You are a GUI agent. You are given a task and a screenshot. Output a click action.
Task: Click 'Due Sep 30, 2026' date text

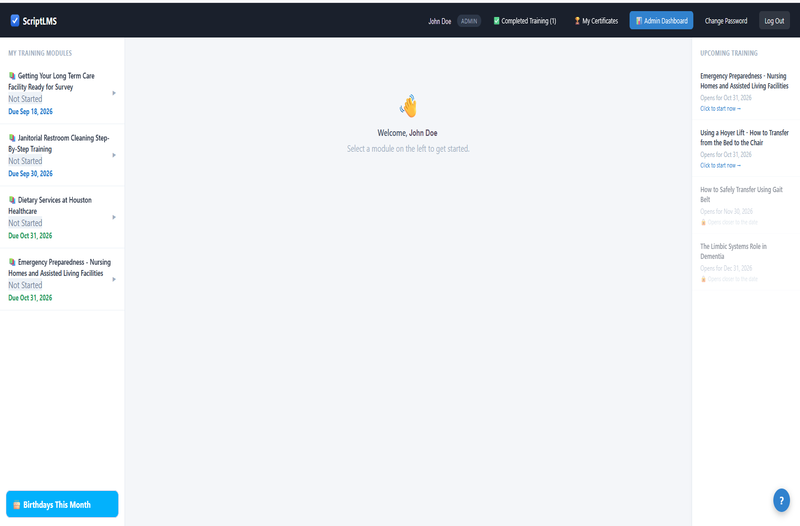click(30, 173)
